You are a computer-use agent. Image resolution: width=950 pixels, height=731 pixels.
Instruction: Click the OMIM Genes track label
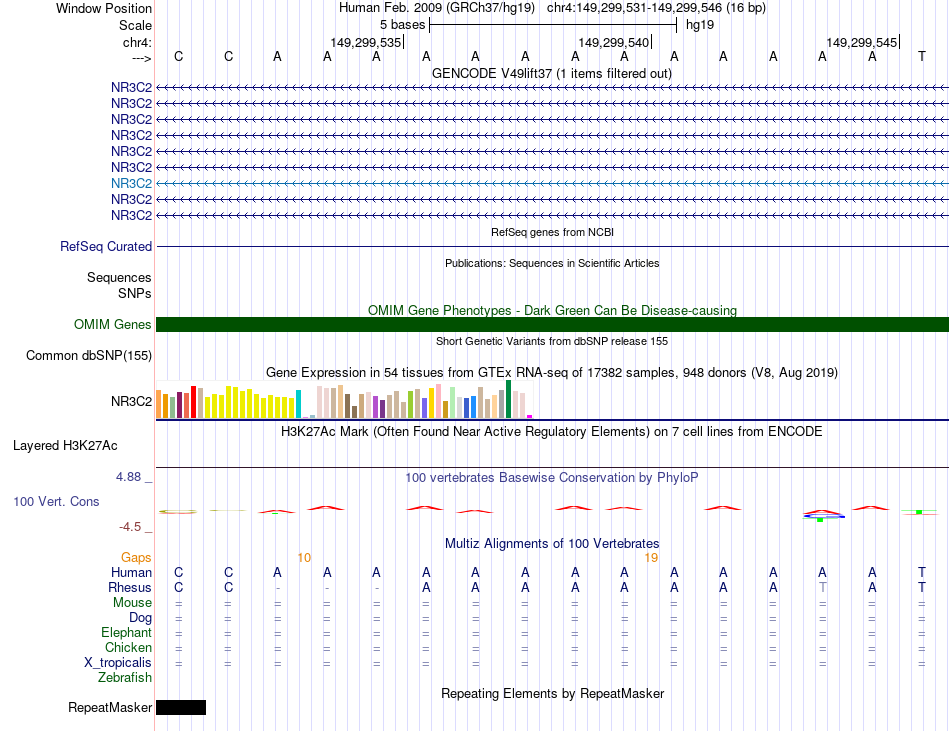coord(113,325)
